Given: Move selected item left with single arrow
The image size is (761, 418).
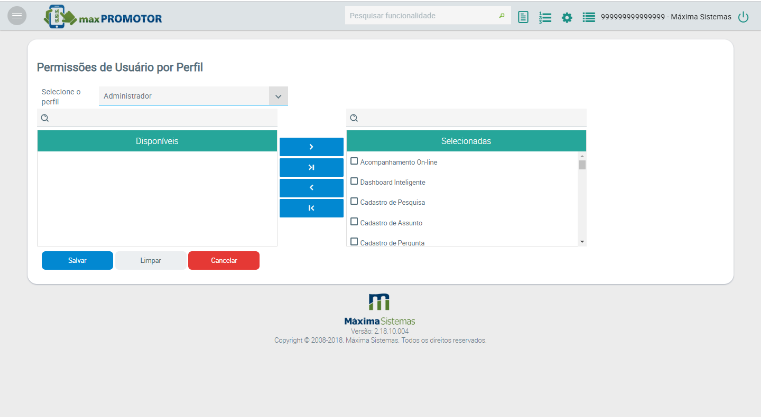Looking at the screenshot, I should (312, 187).
